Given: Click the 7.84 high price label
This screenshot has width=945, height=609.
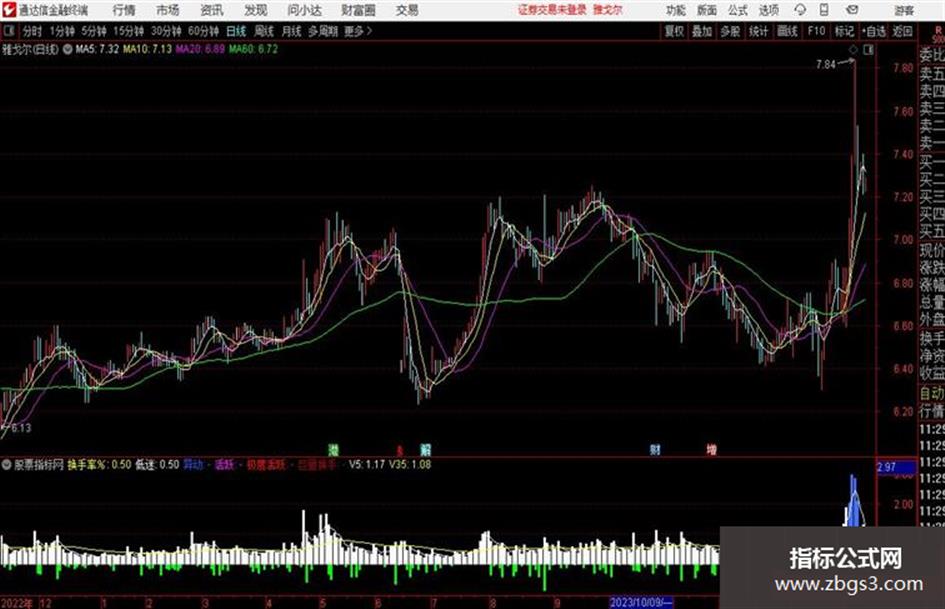Looking at the screenshot, I should point(826,65).
